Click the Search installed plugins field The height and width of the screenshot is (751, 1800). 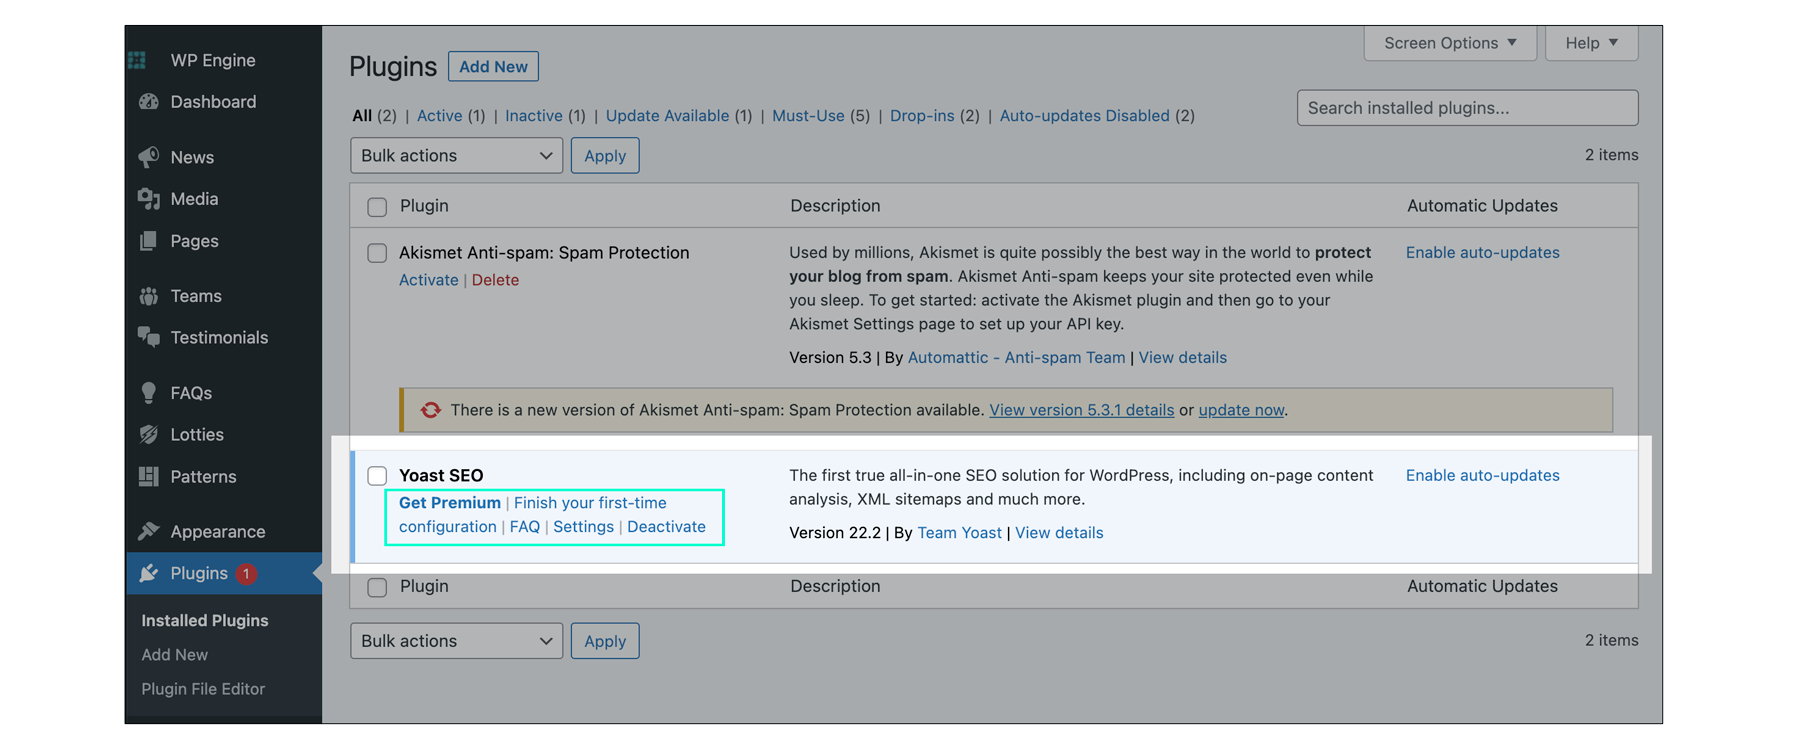(1467, 108)
